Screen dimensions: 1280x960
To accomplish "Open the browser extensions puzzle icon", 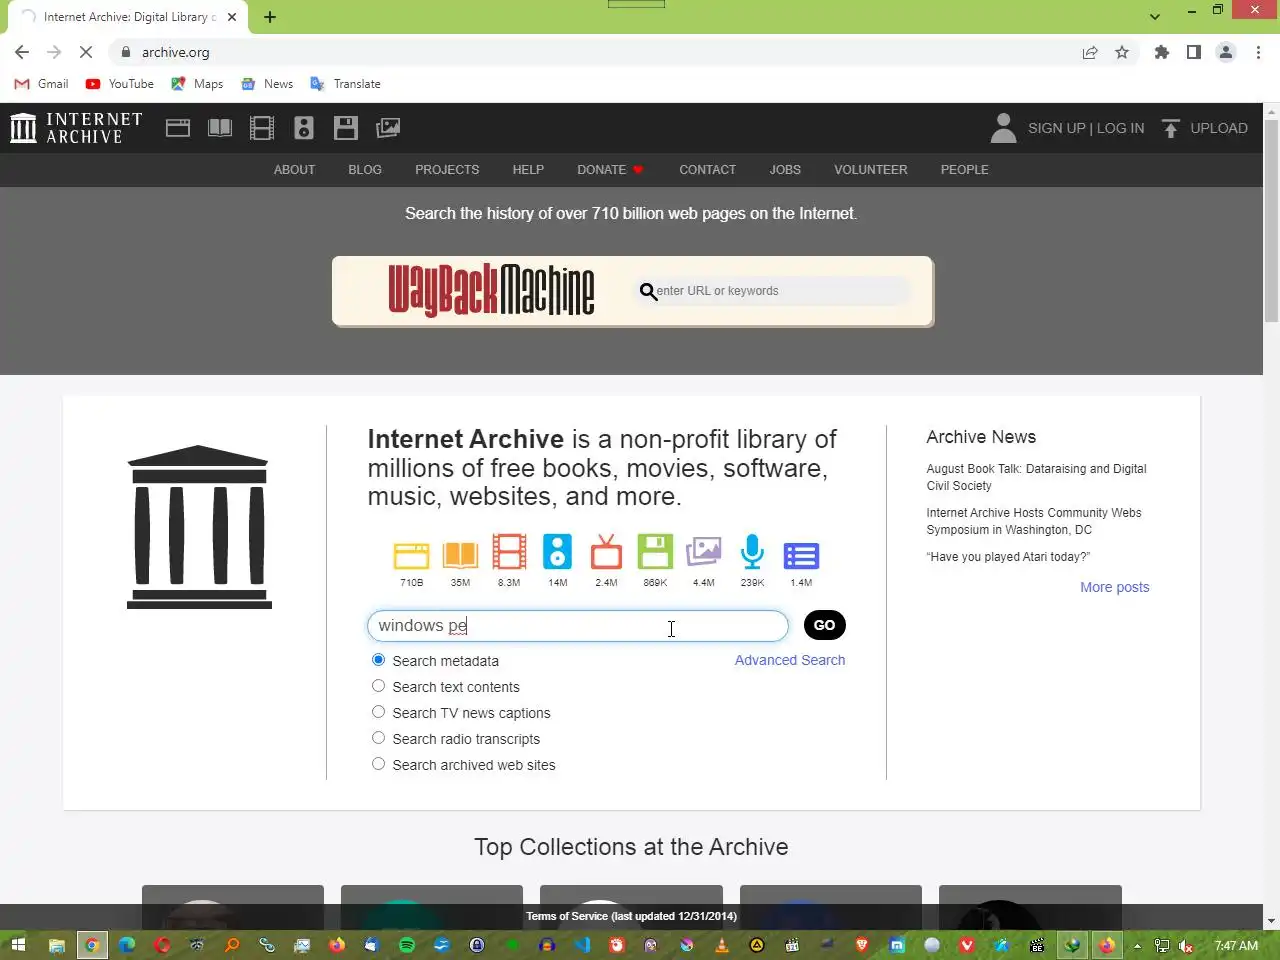I will tap(1161, 52).
